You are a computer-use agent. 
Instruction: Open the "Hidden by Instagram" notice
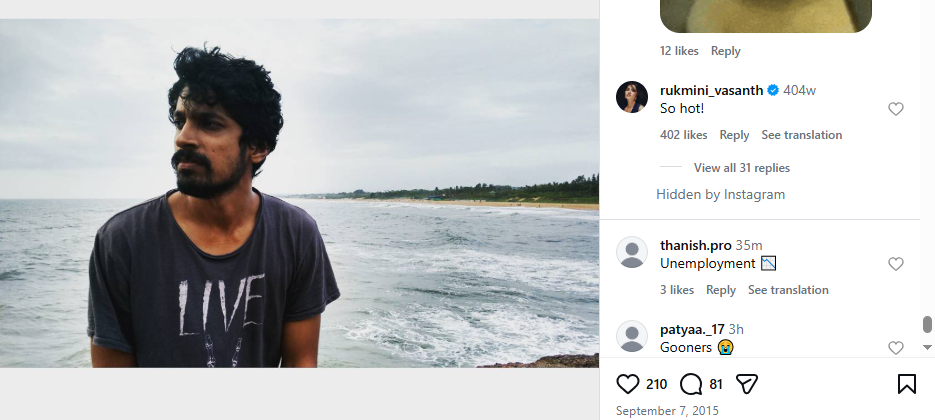point(720,194)
